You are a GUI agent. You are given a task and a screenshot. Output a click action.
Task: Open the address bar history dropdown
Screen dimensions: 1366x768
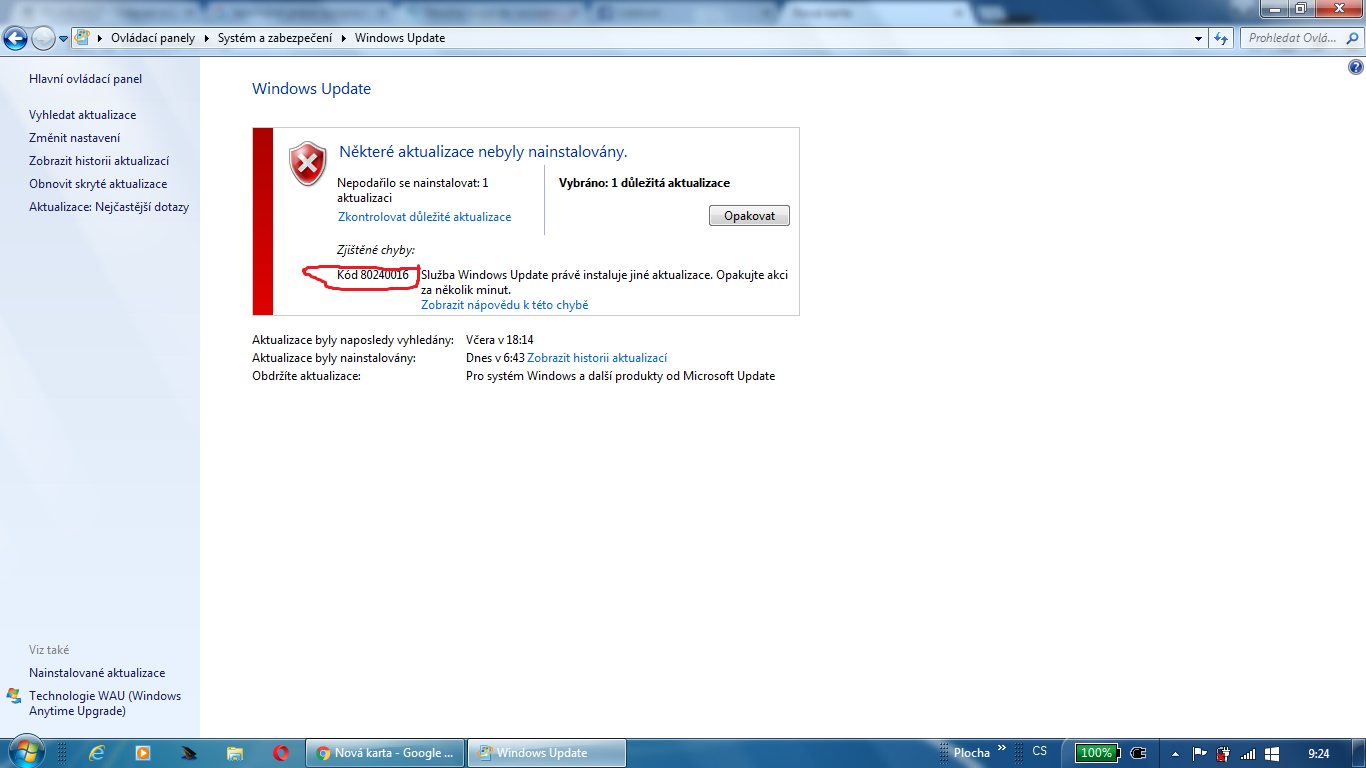point(1199,38)
